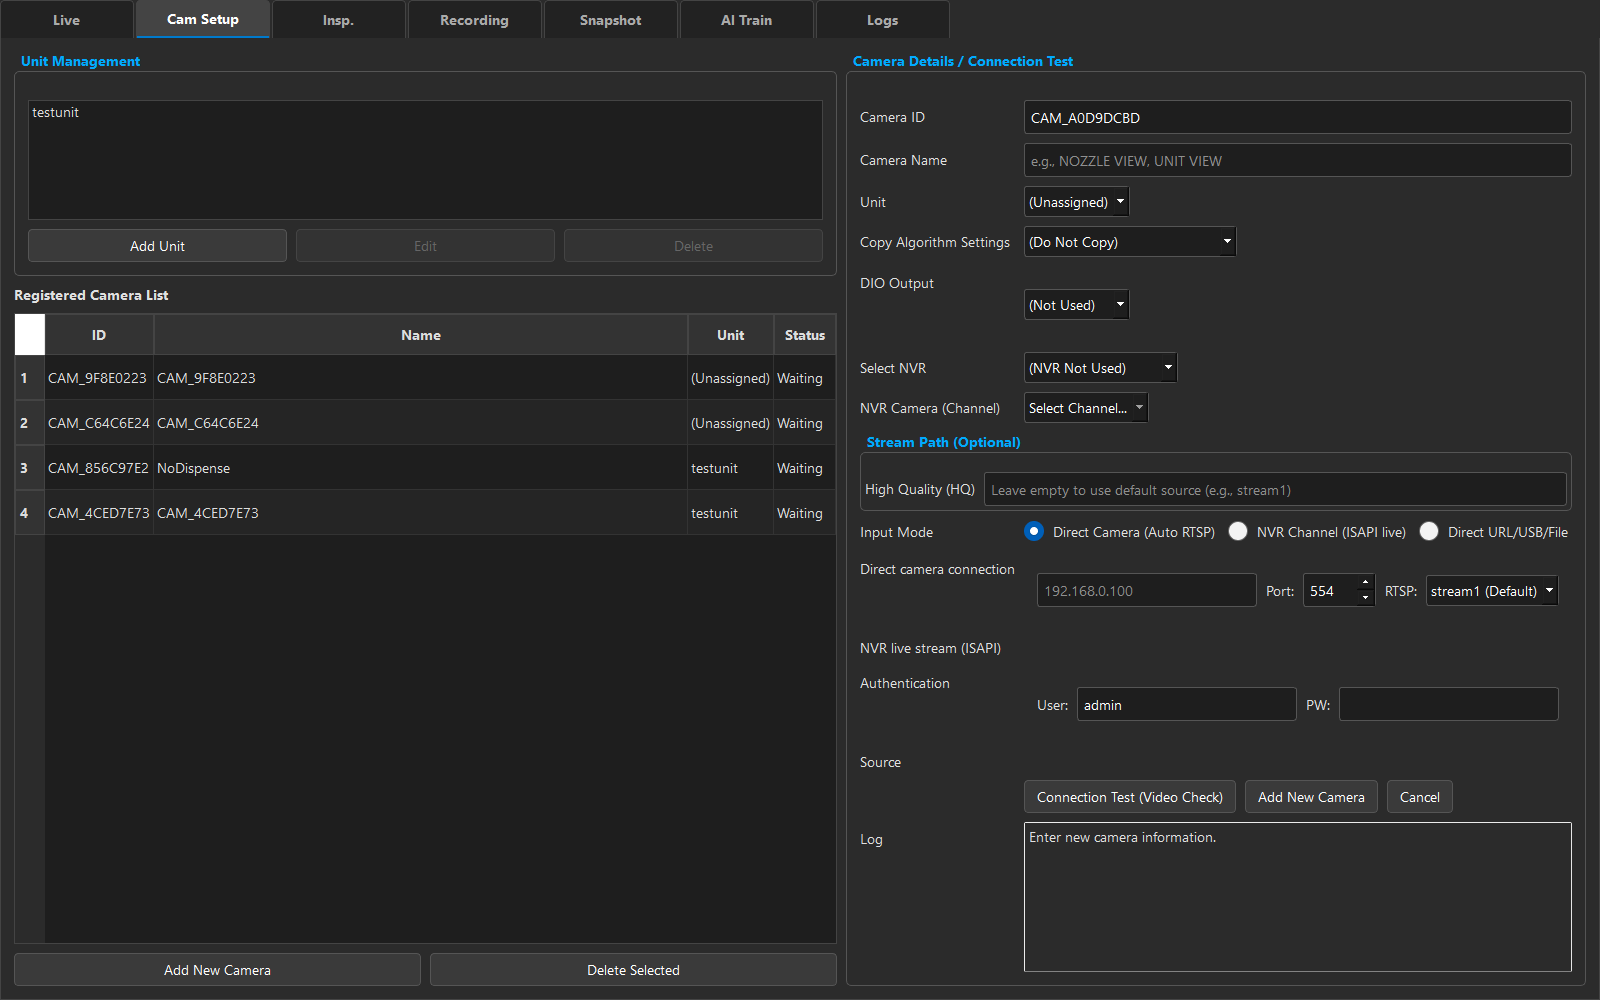Screen dimensions: 1600x1000
Task: Click the User authentication field
Action: click(x=1186, y=704)
